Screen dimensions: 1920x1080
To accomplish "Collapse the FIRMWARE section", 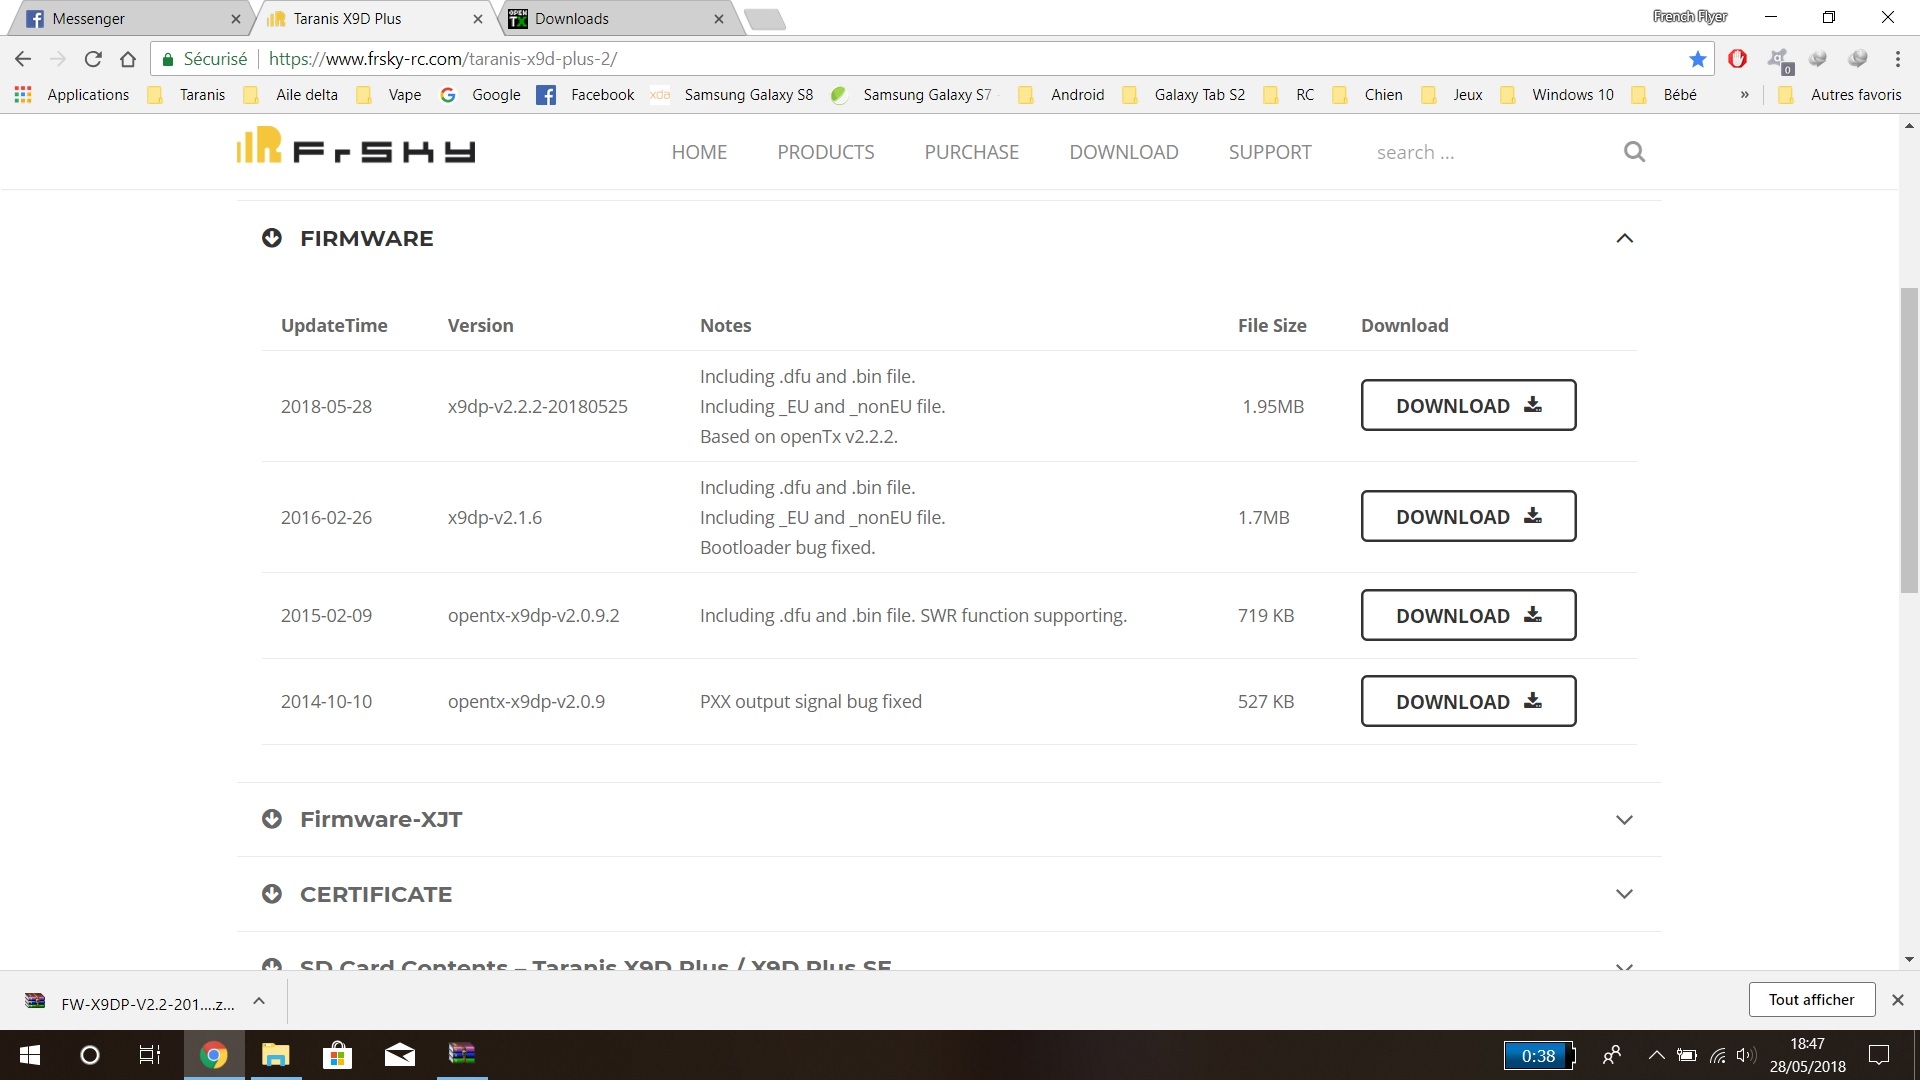I will [1624, 238].
